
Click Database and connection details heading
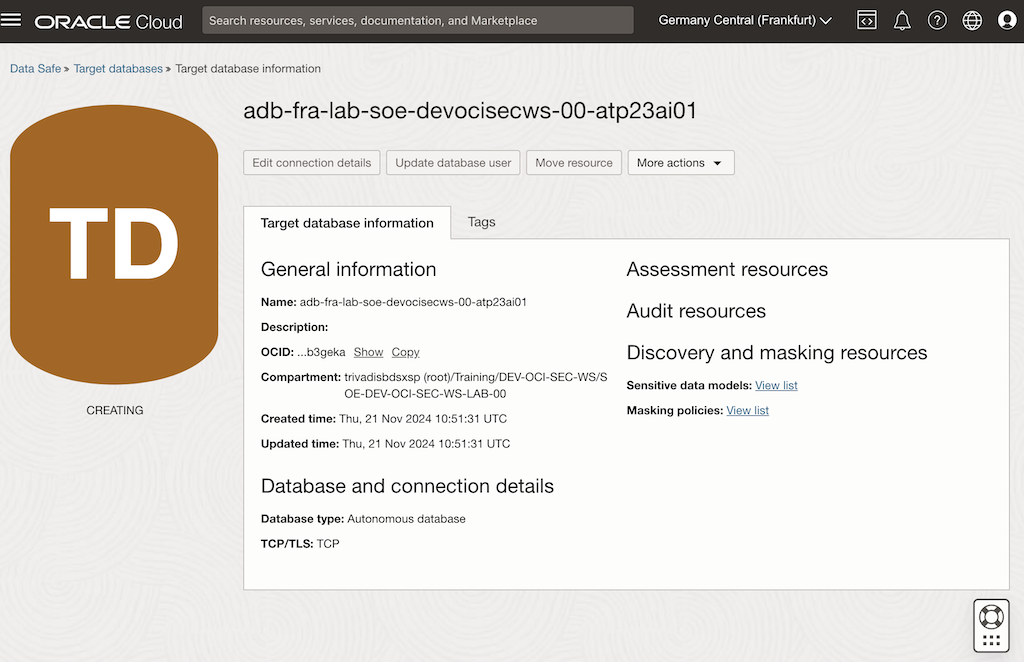pos(407,486)
